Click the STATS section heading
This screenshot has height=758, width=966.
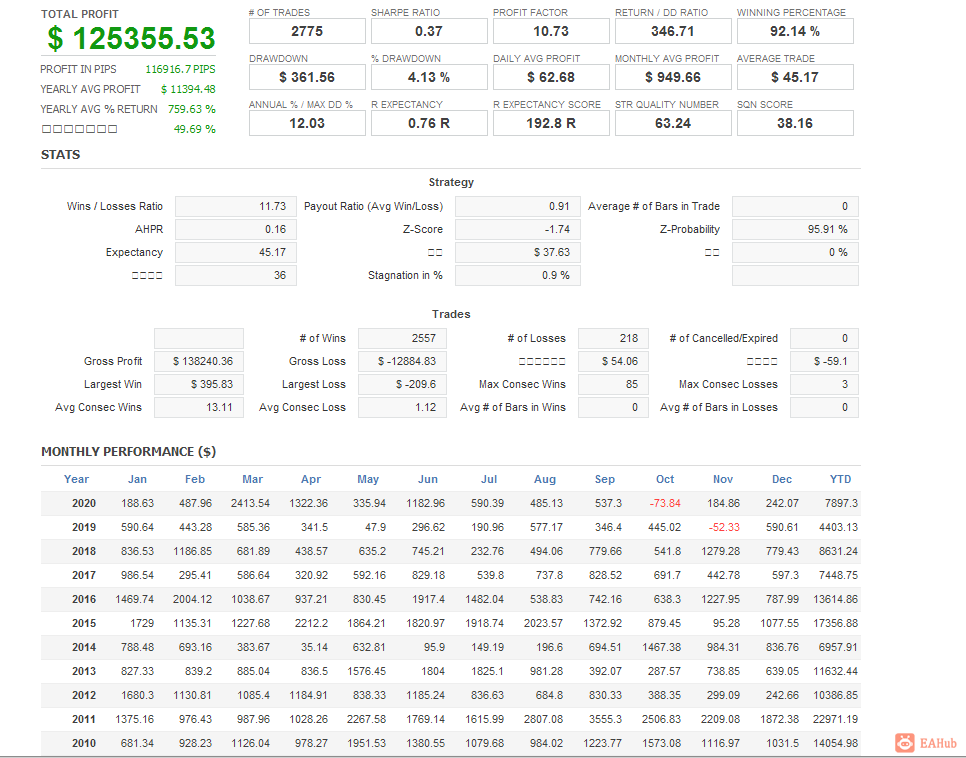point(60,155)
